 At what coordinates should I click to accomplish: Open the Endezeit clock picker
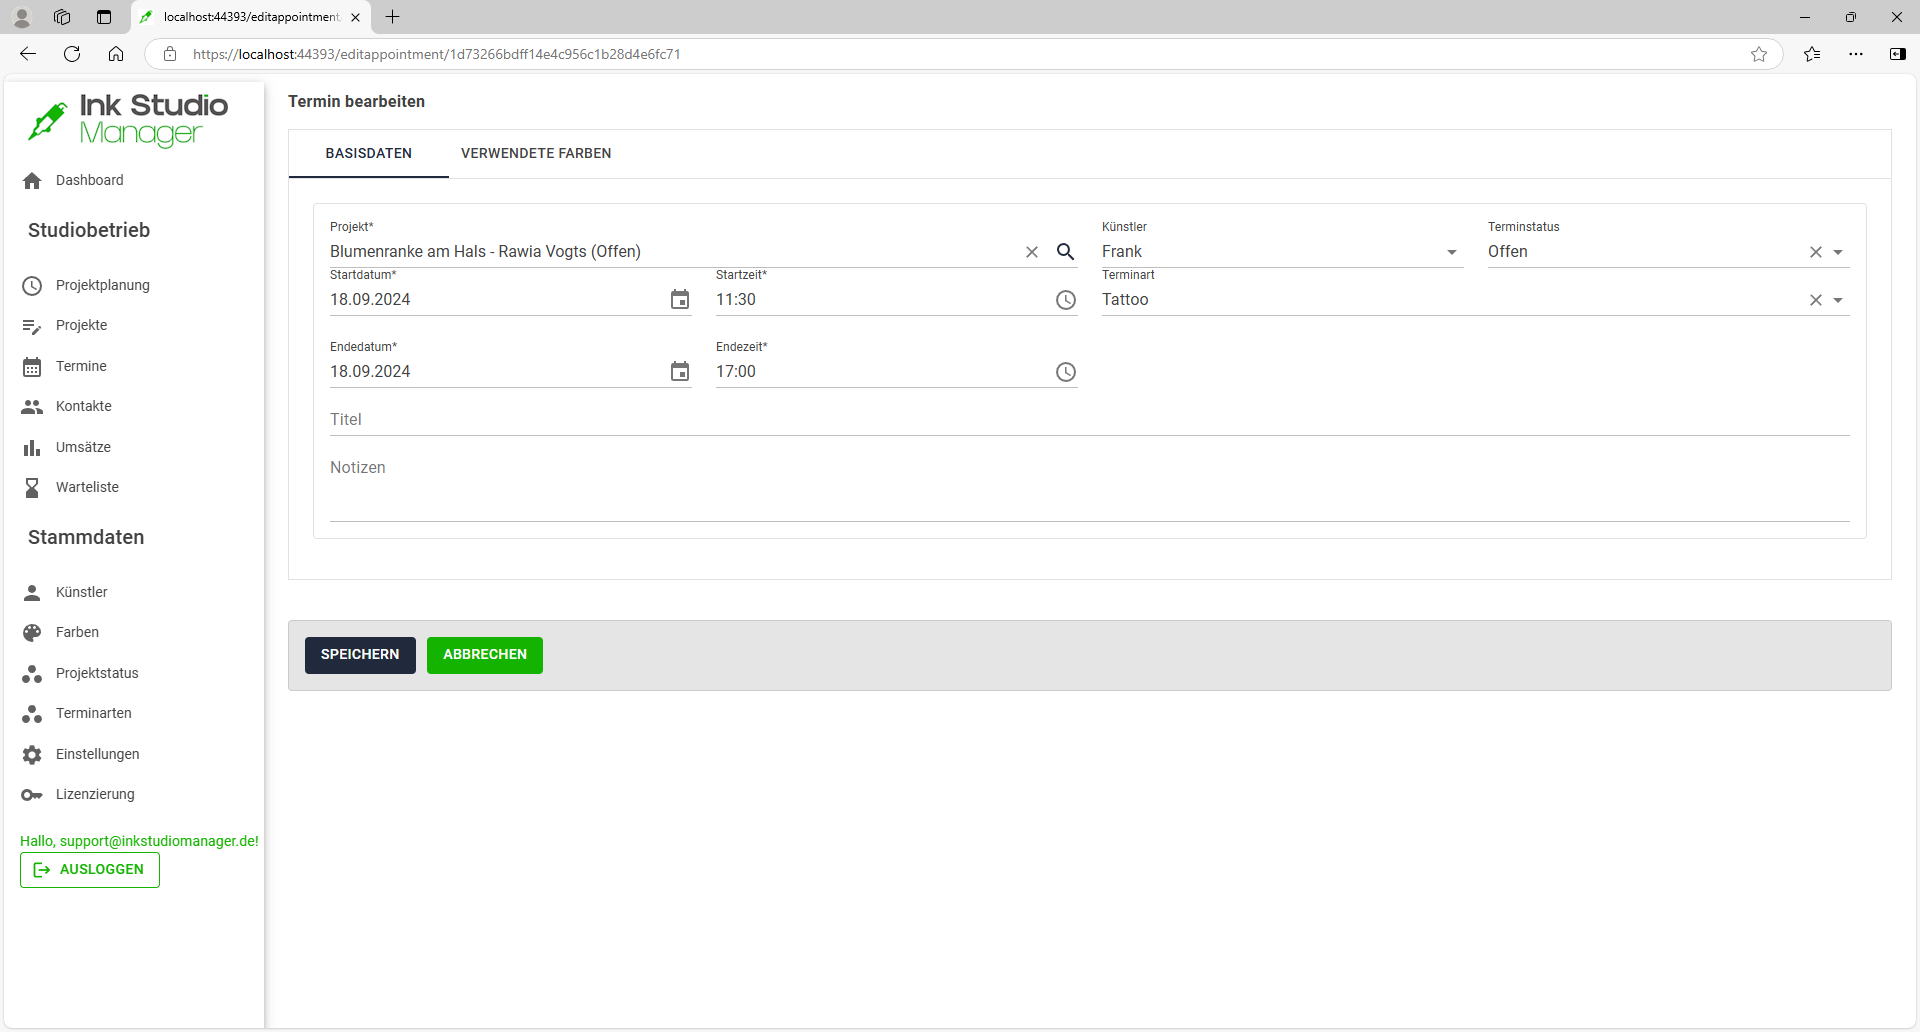click(1066, 372)
